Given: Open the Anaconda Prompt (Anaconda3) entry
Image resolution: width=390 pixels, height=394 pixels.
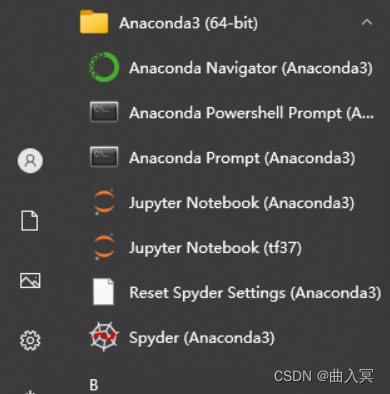Looking at the screenshot, I should tap(230, 157).
